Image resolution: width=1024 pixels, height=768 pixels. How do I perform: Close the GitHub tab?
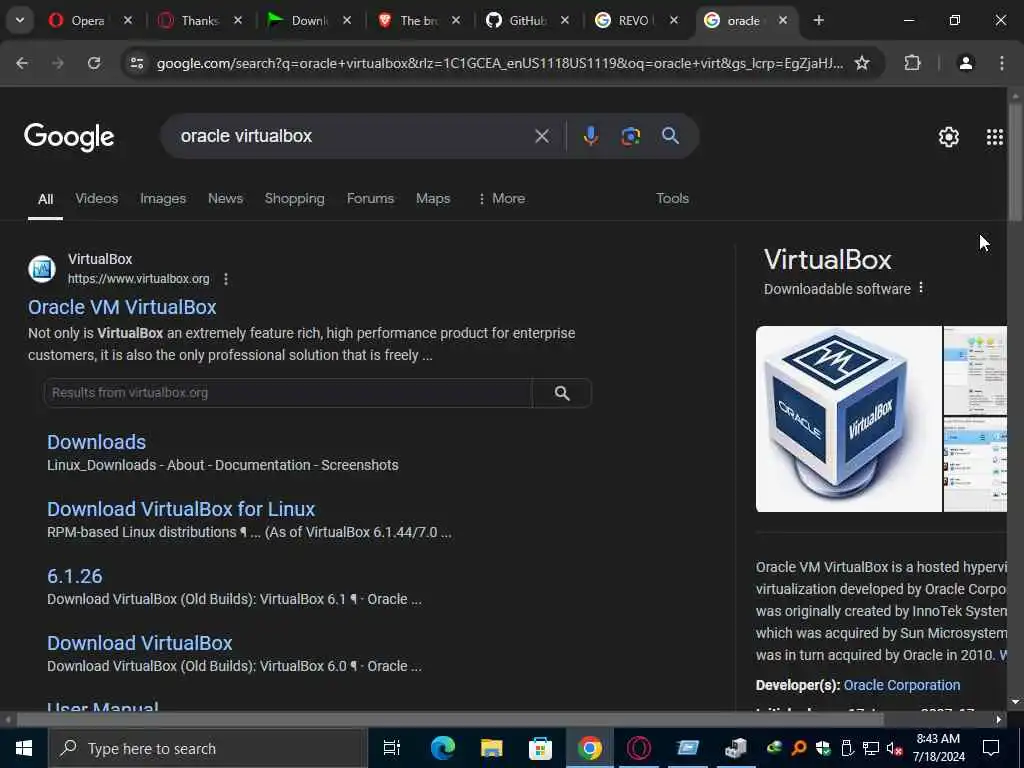click(x=565, y=20)
